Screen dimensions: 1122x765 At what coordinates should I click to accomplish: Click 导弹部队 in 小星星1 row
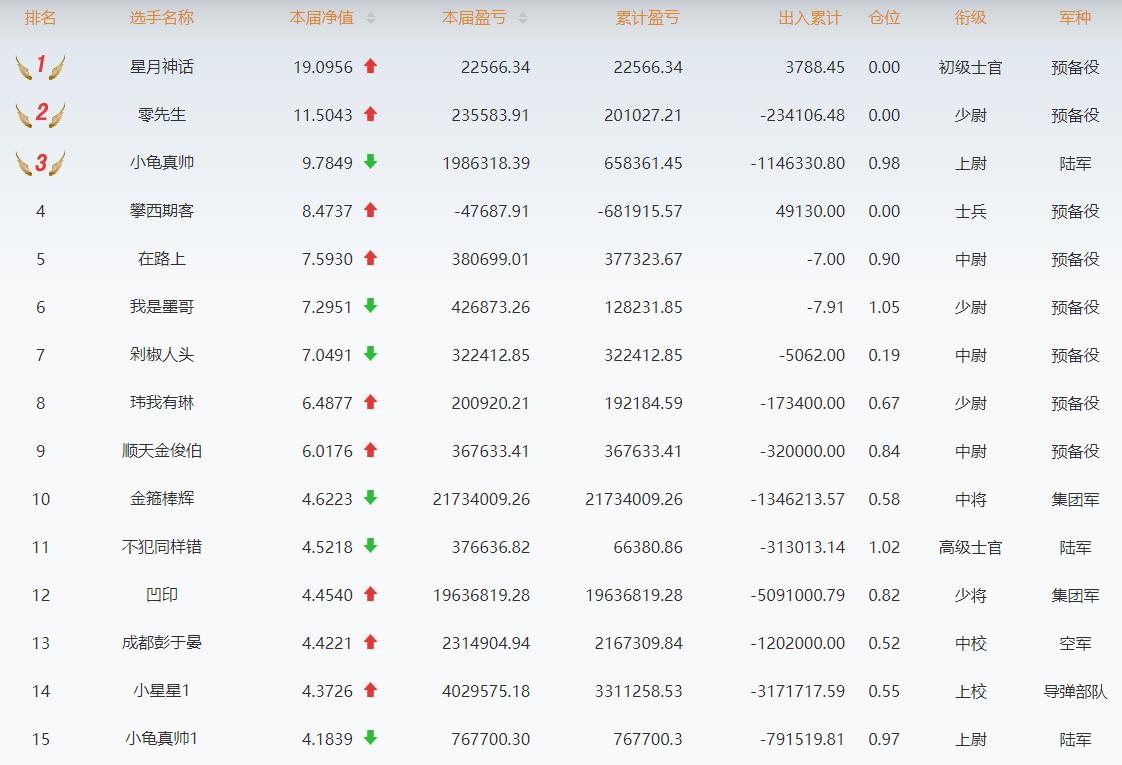[x=1075, y=691]
